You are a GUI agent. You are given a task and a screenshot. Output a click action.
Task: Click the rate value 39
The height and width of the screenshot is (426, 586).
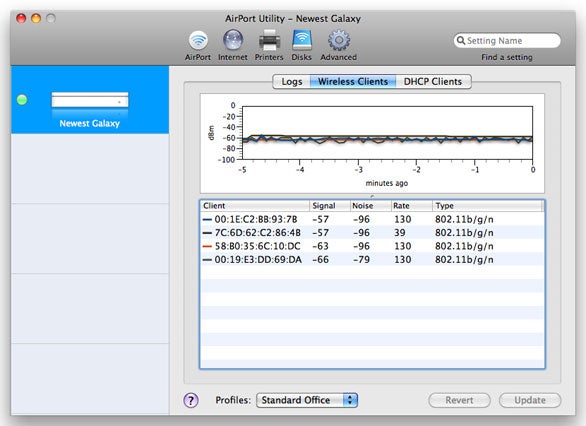click(400, 233)
